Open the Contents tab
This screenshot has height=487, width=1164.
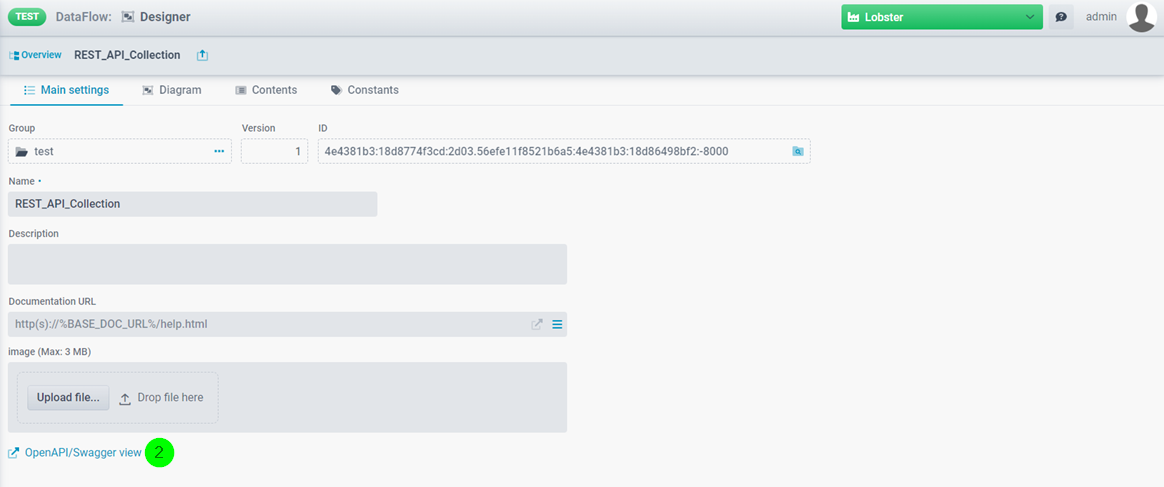click(266, 90)
